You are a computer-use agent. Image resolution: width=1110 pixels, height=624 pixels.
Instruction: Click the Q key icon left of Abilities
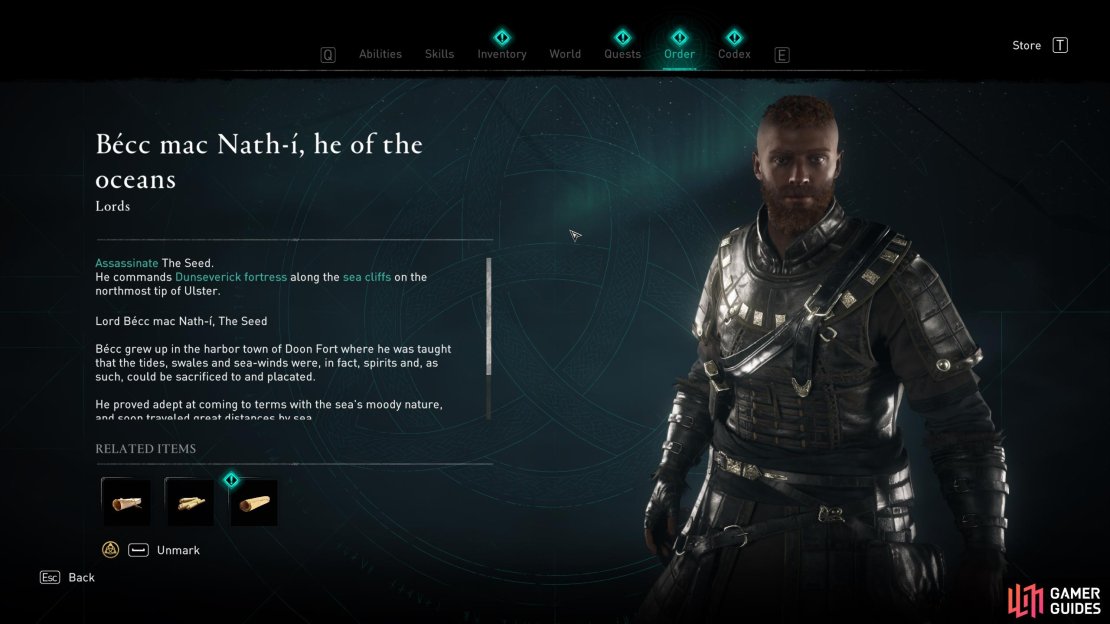tap(328, 55)
